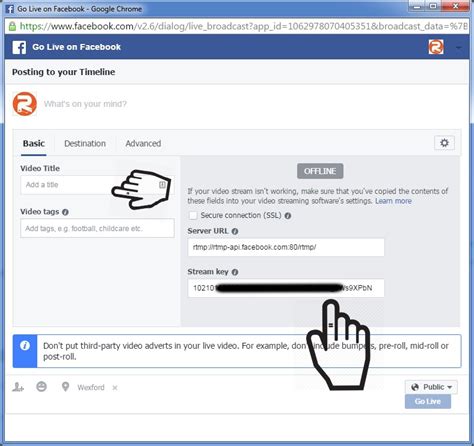Click the icon inside the Video Title field
This screenshot has height=446, width=474.
pyautogui.click(x=162, y=185)
